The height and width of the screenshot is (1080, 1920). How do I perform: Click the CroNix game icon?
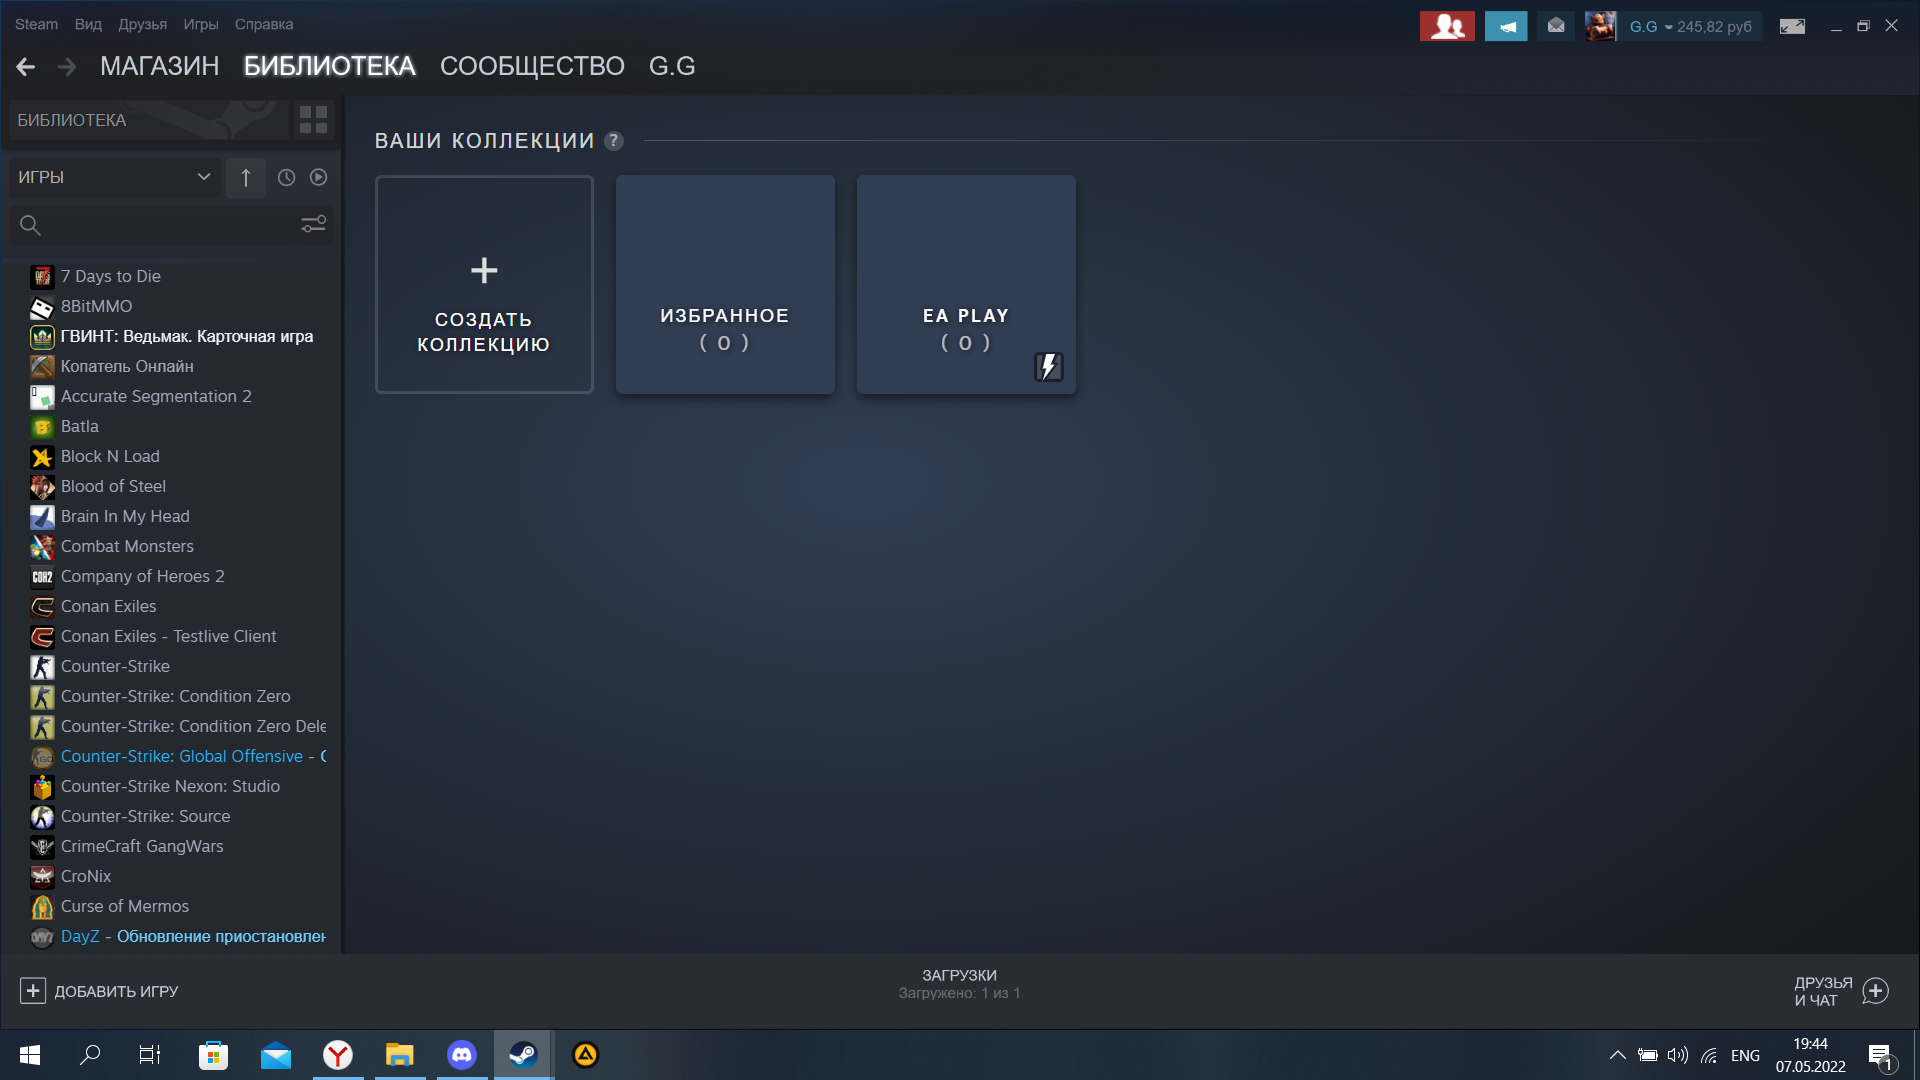42,877
